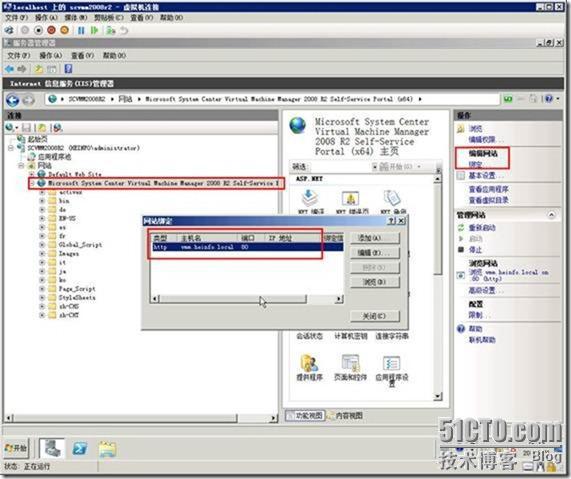Click 绑定 link in actions pane

[x=476, y=164]
